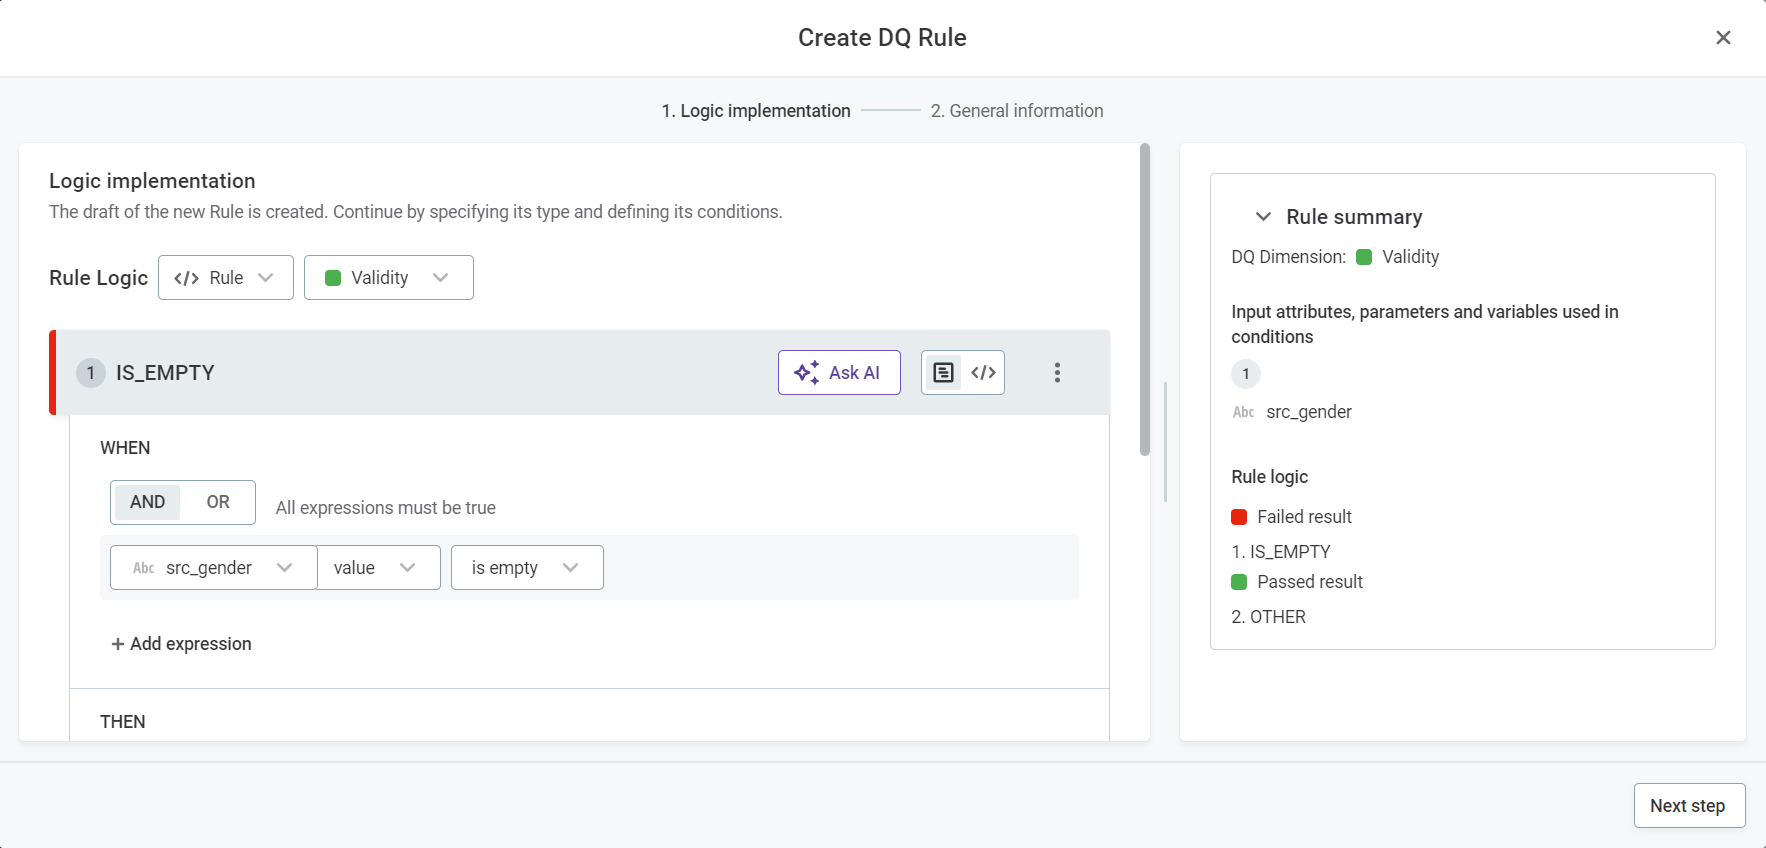
Task: Switch to code expression view icon
Action: 983,373
